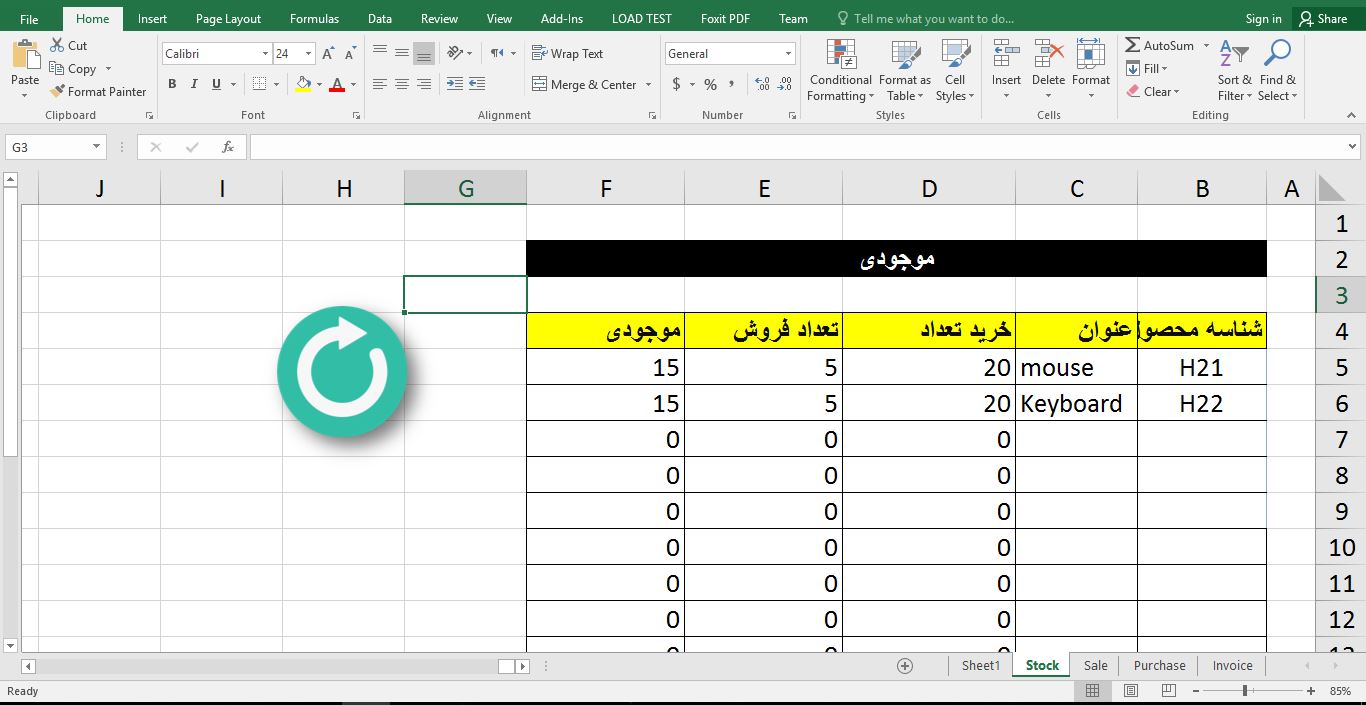Click the Paste clipboard icon
Screen dimensions: 1366x705
click(x=25, y=55)
